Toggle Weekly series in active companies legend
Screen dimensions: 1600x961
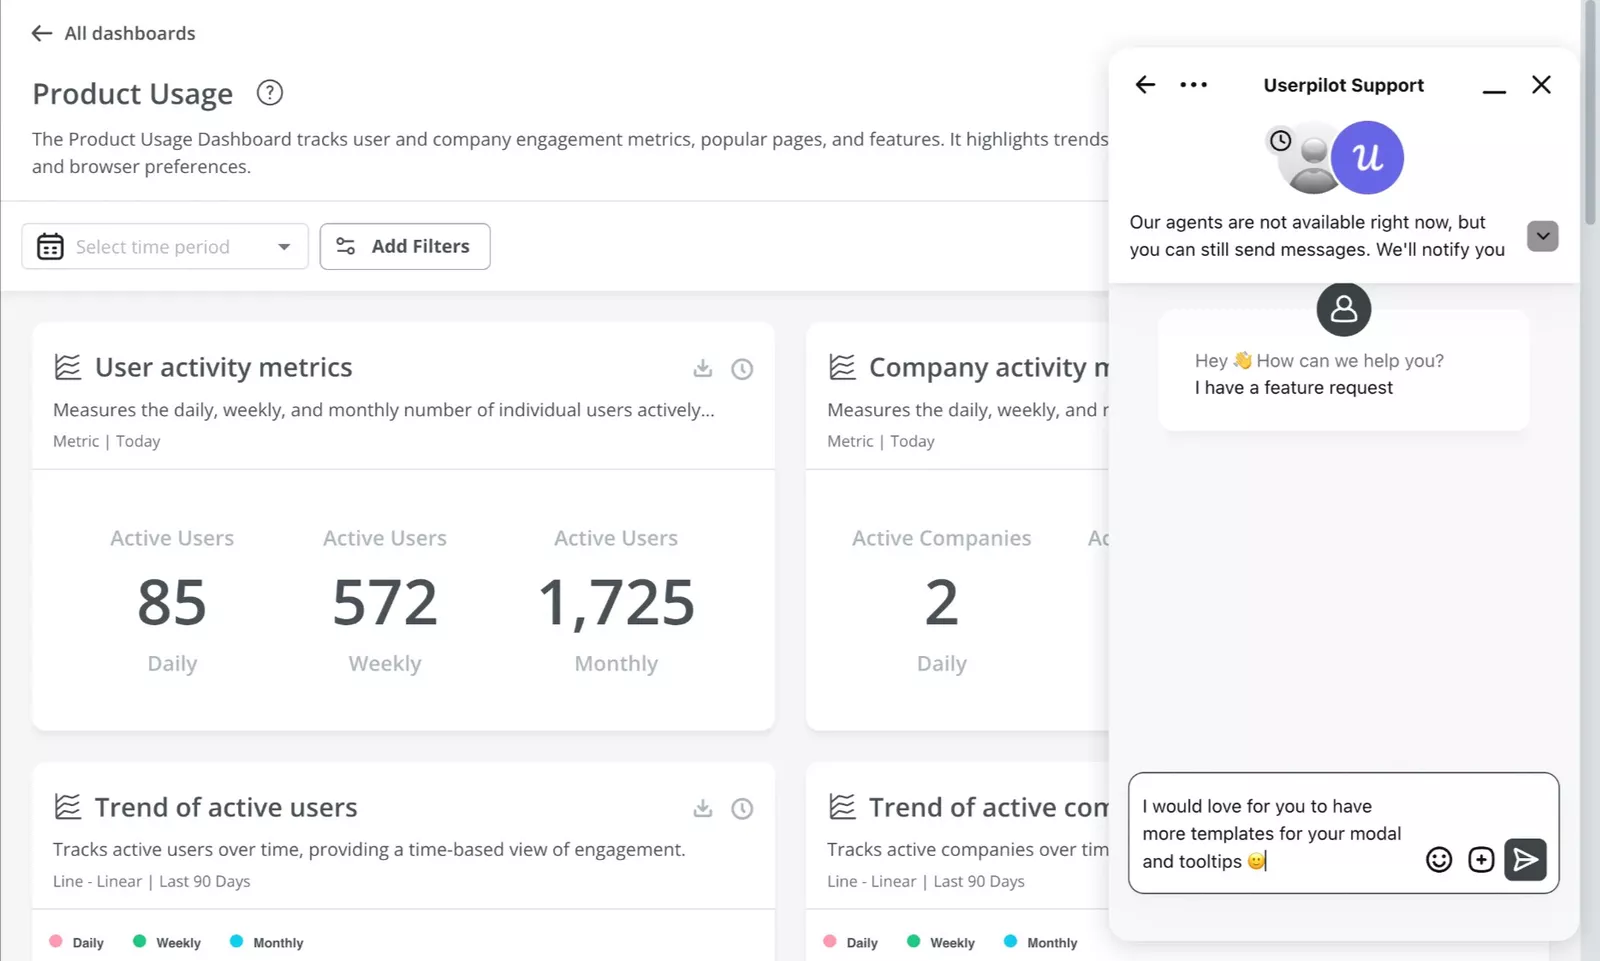(x=941, y=942)
